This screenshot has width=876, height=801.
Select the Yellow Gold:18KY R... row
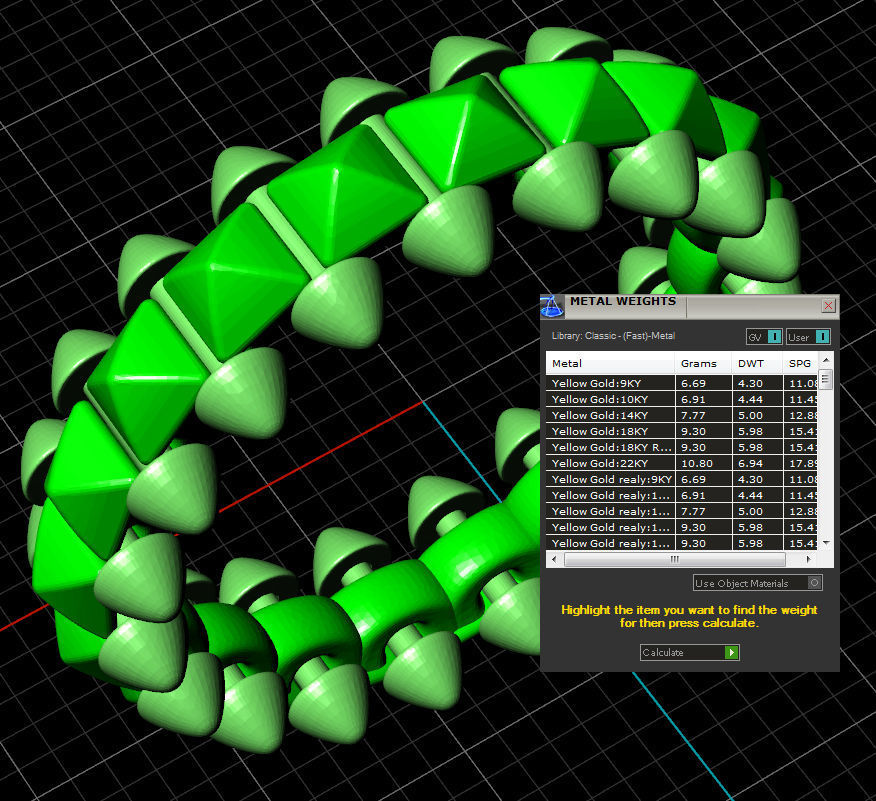pos(682,447)
